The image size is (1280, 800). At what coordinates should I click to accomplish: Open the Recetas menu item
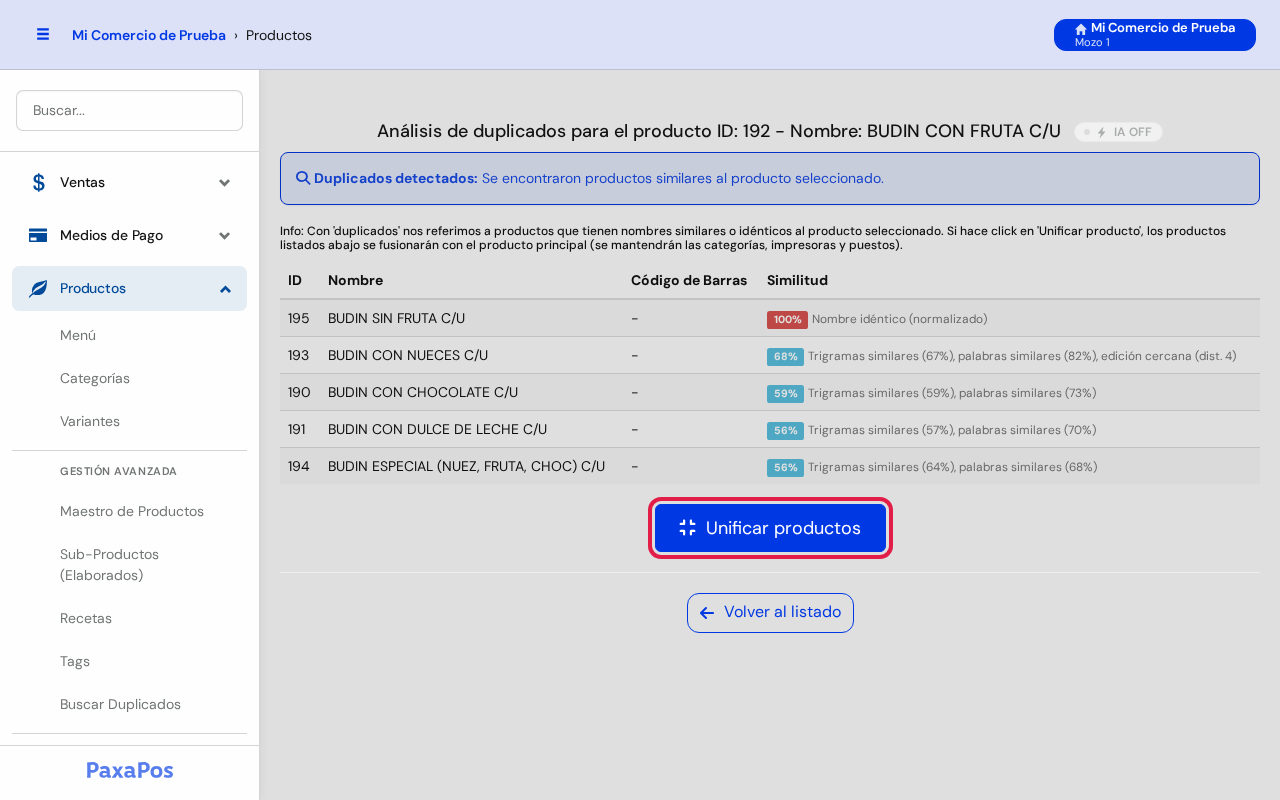[86, 618]
